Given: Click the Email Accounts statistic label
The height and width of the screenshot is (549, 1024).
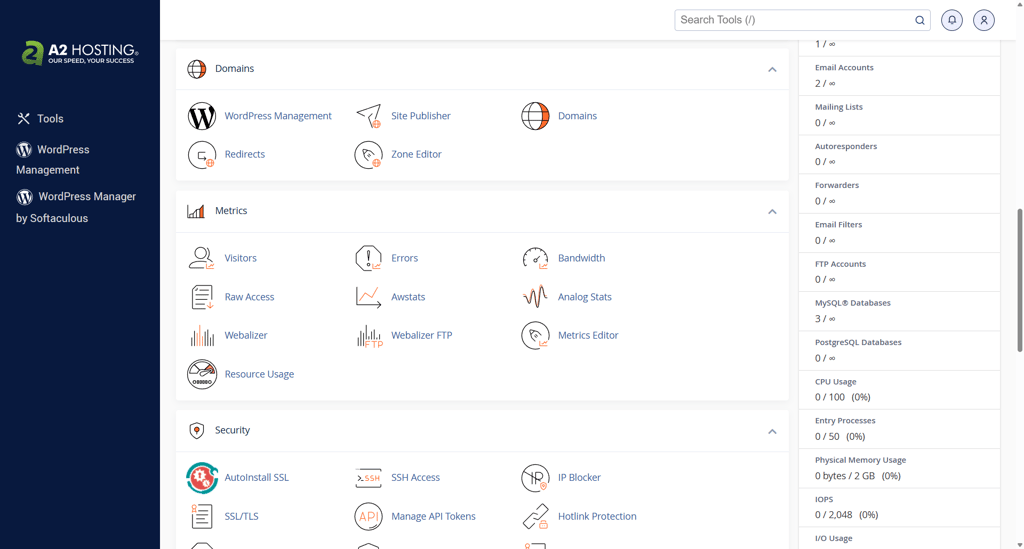Looking at the screenshot, I should pos(844,68).
